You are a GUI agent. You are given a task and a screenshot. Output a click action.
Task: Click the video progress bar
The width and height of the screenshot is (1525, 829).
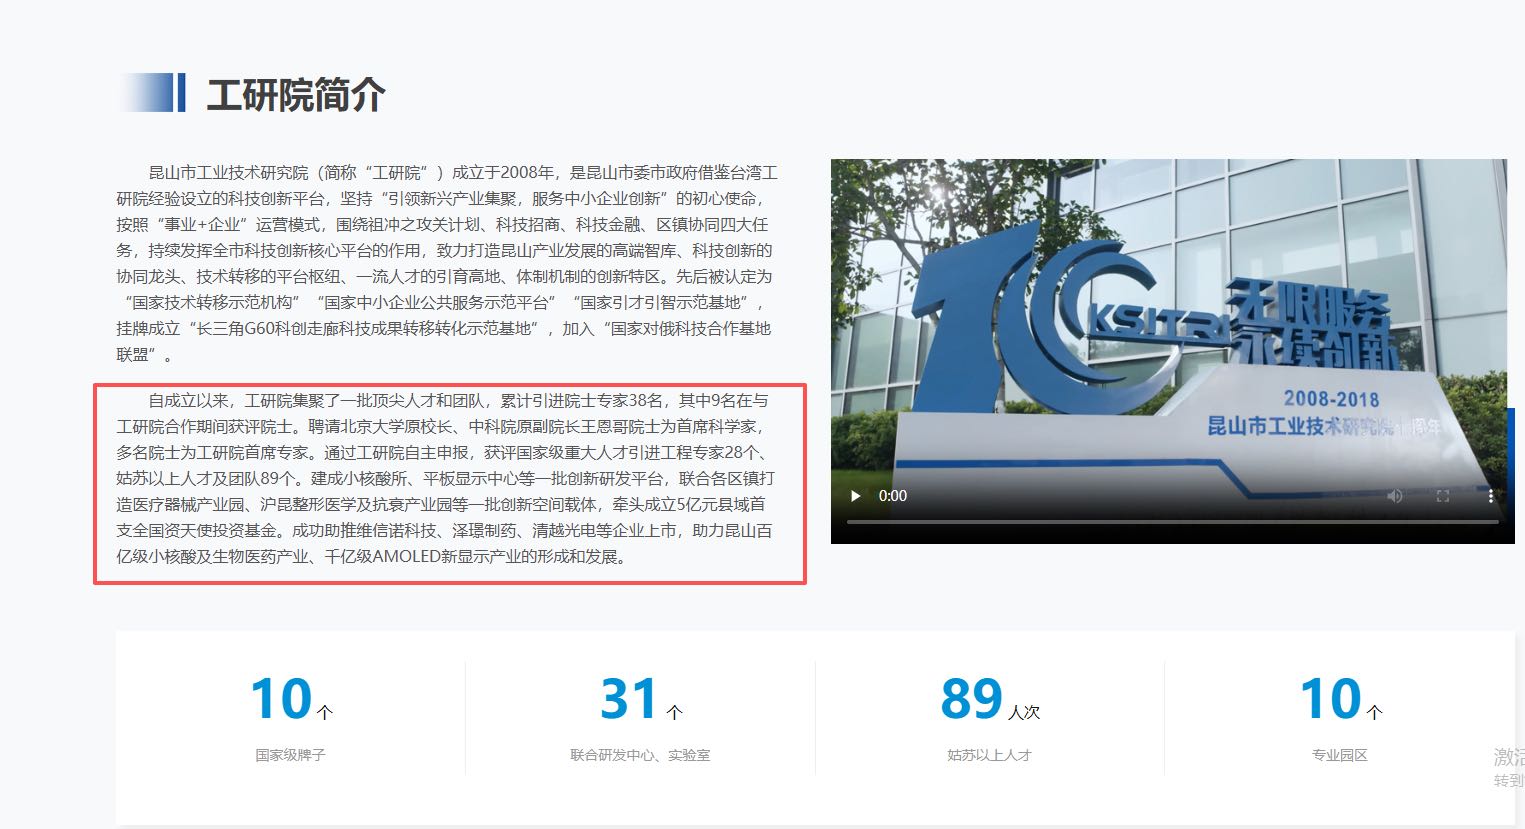tap(1172, 521)
